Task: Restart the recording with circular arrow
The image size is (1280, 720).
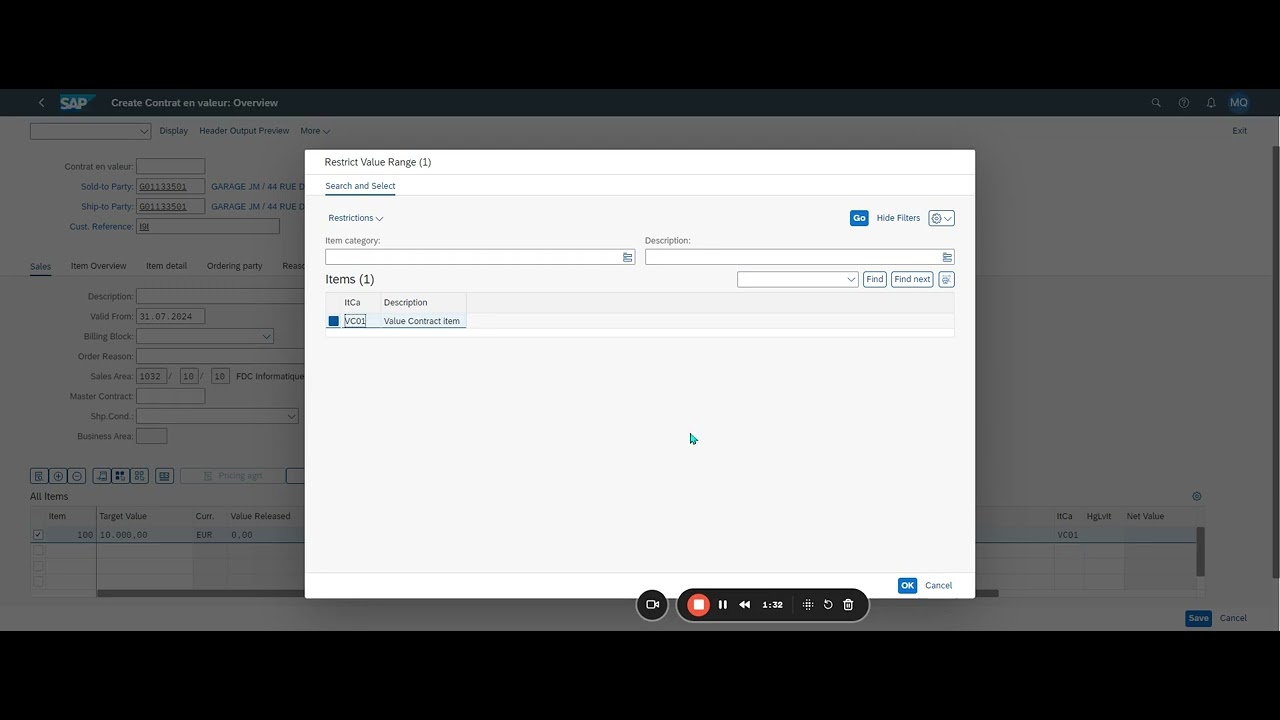Action: (828, 604)
